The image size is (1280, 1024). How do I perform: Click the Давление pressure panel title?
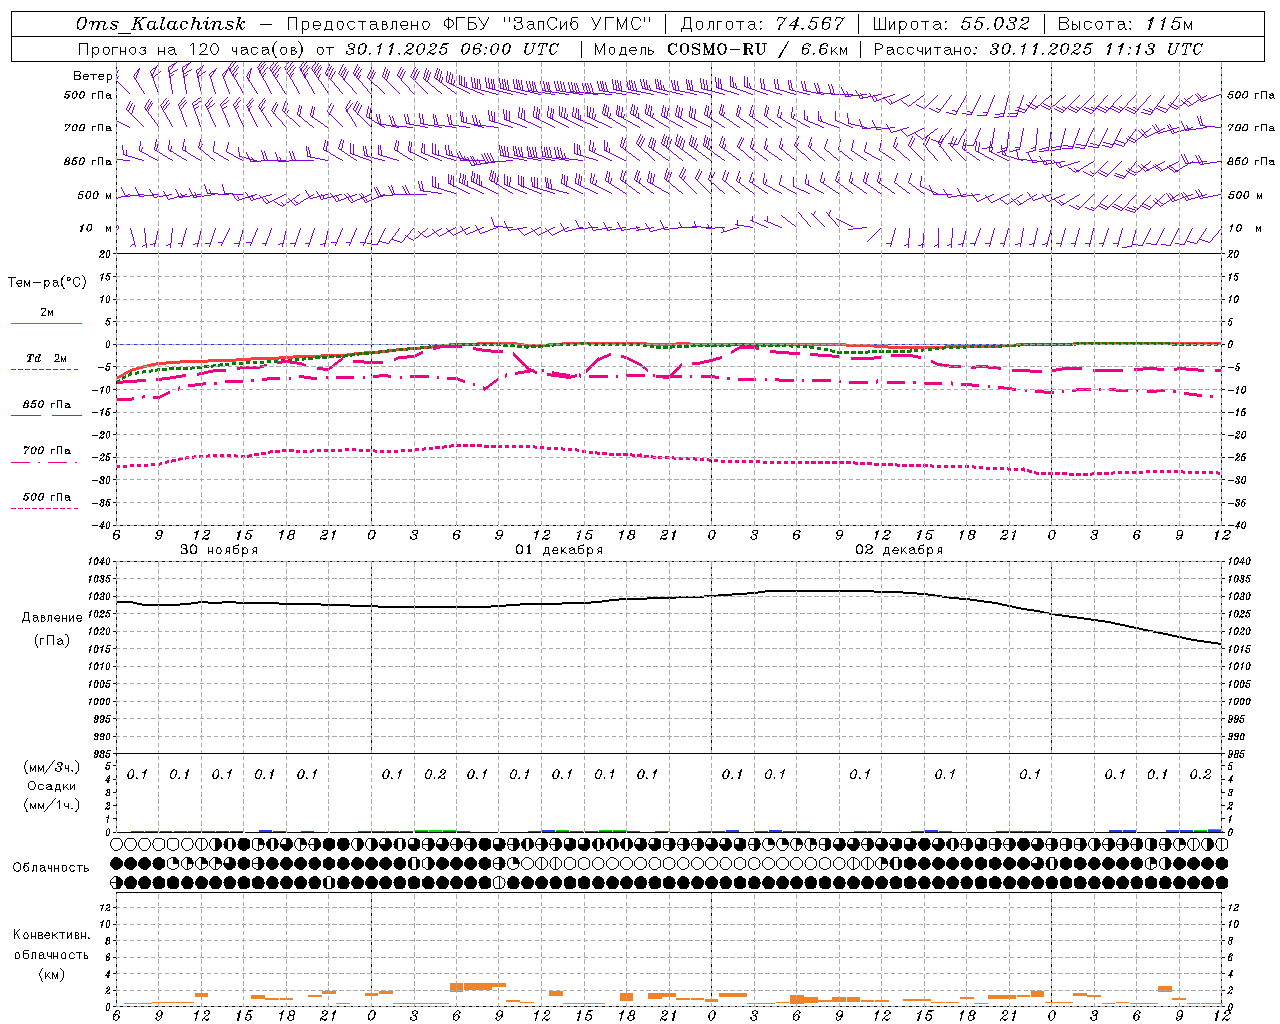[52, 618]
